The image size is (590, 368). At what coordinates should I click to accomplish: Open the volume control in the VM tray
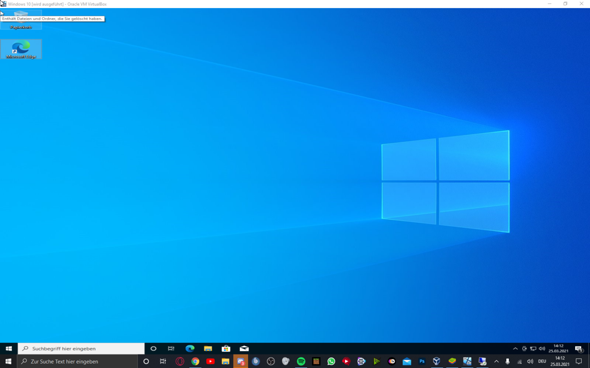(542, 348)
